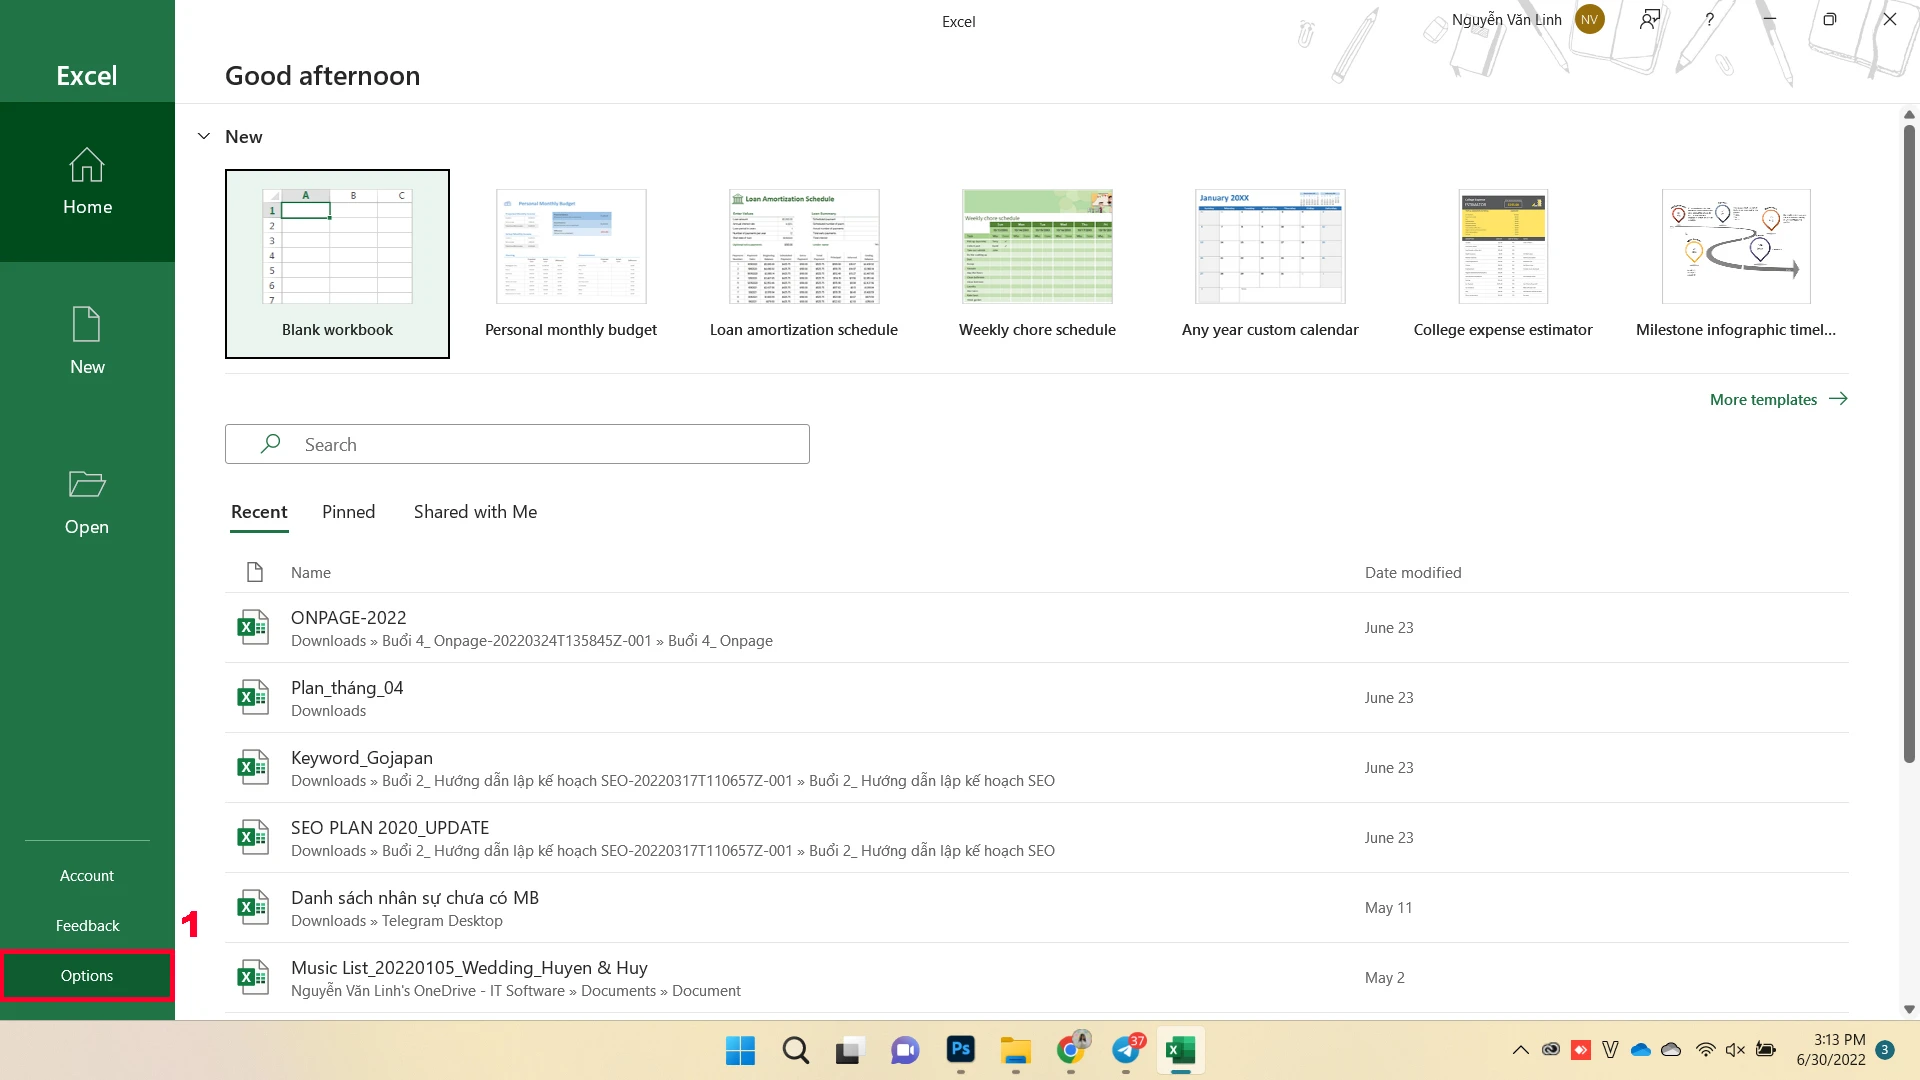Click the Excel taskbar icon
Screen dimensions: 1920x1080
[1181, 1050]
